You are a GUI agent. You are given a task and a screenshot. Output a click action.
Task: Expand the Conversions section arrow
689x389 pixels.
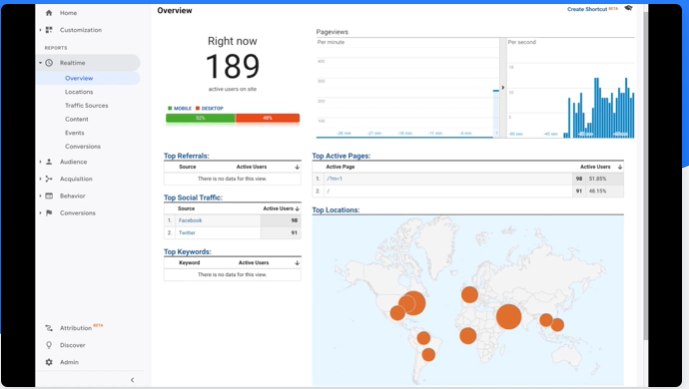40,213
